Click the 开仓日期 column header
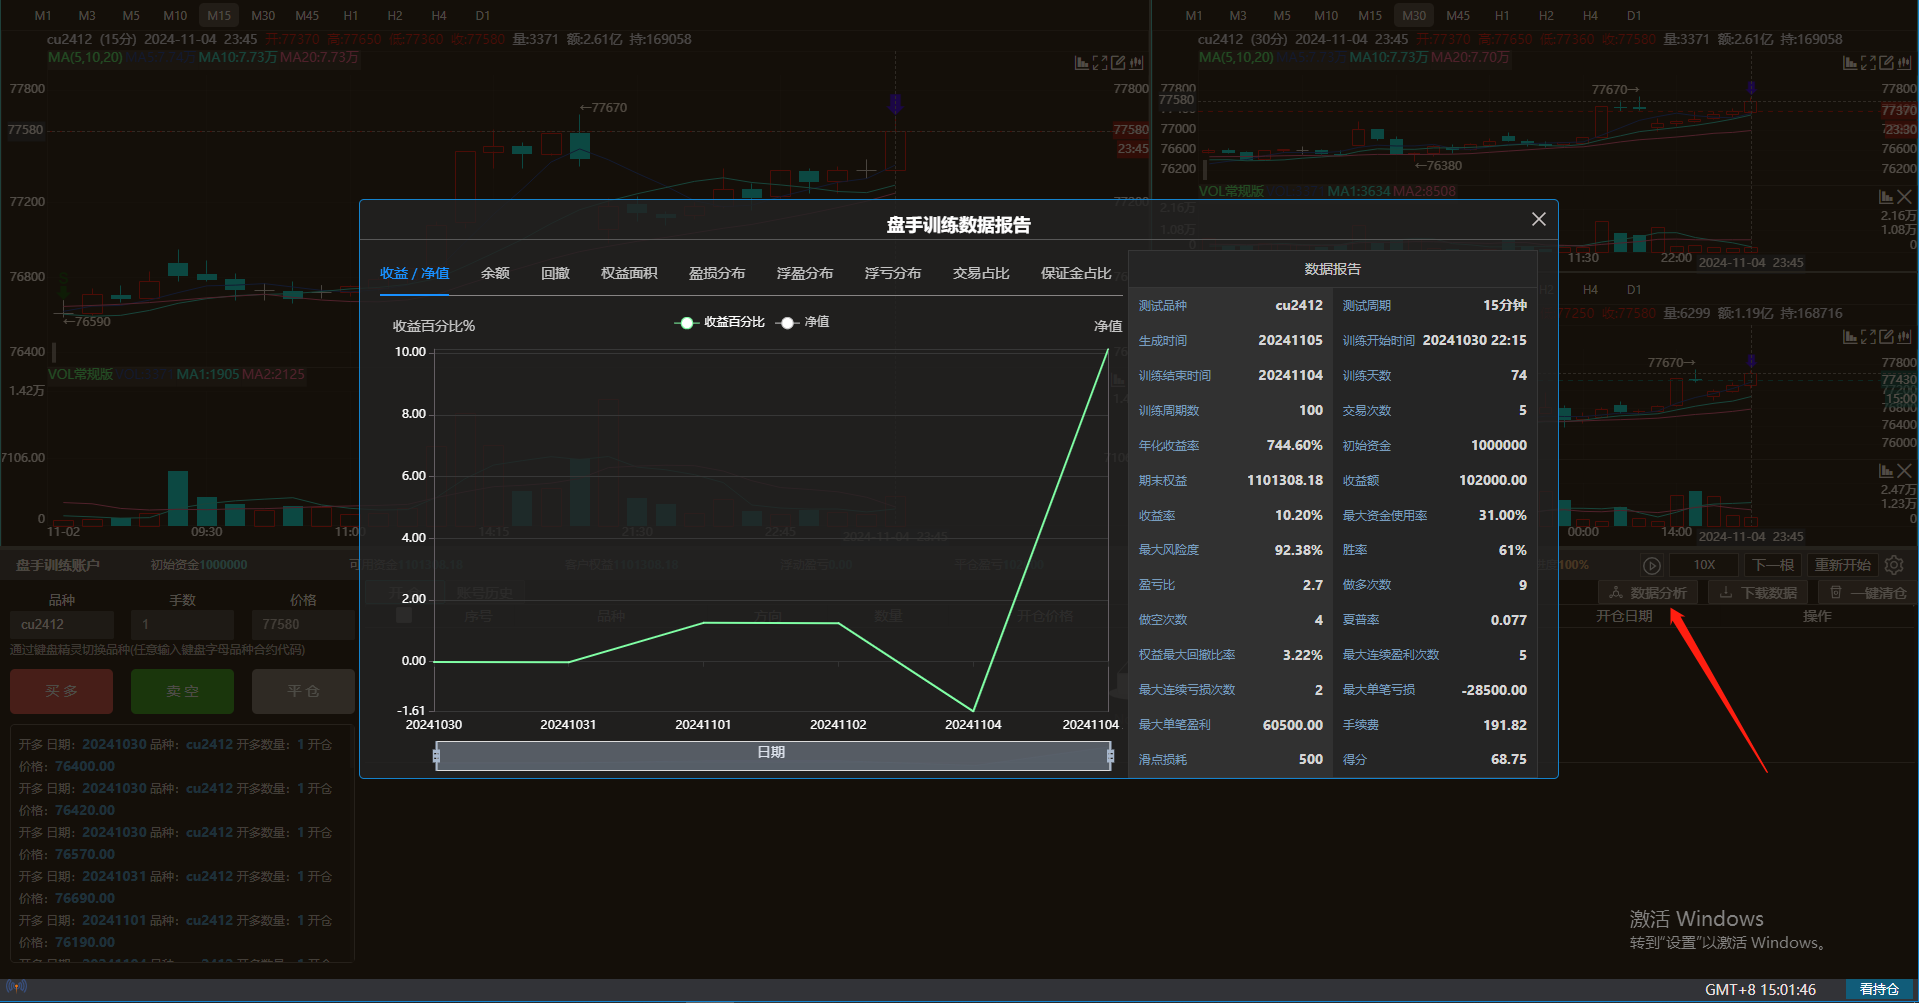The height and width of the screenshot is (1003, 1919). 1624,616
